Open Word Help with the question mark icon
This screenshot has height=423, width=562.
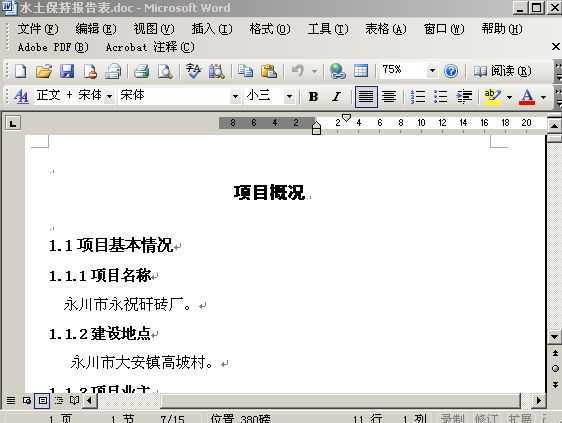click(451, 71)
